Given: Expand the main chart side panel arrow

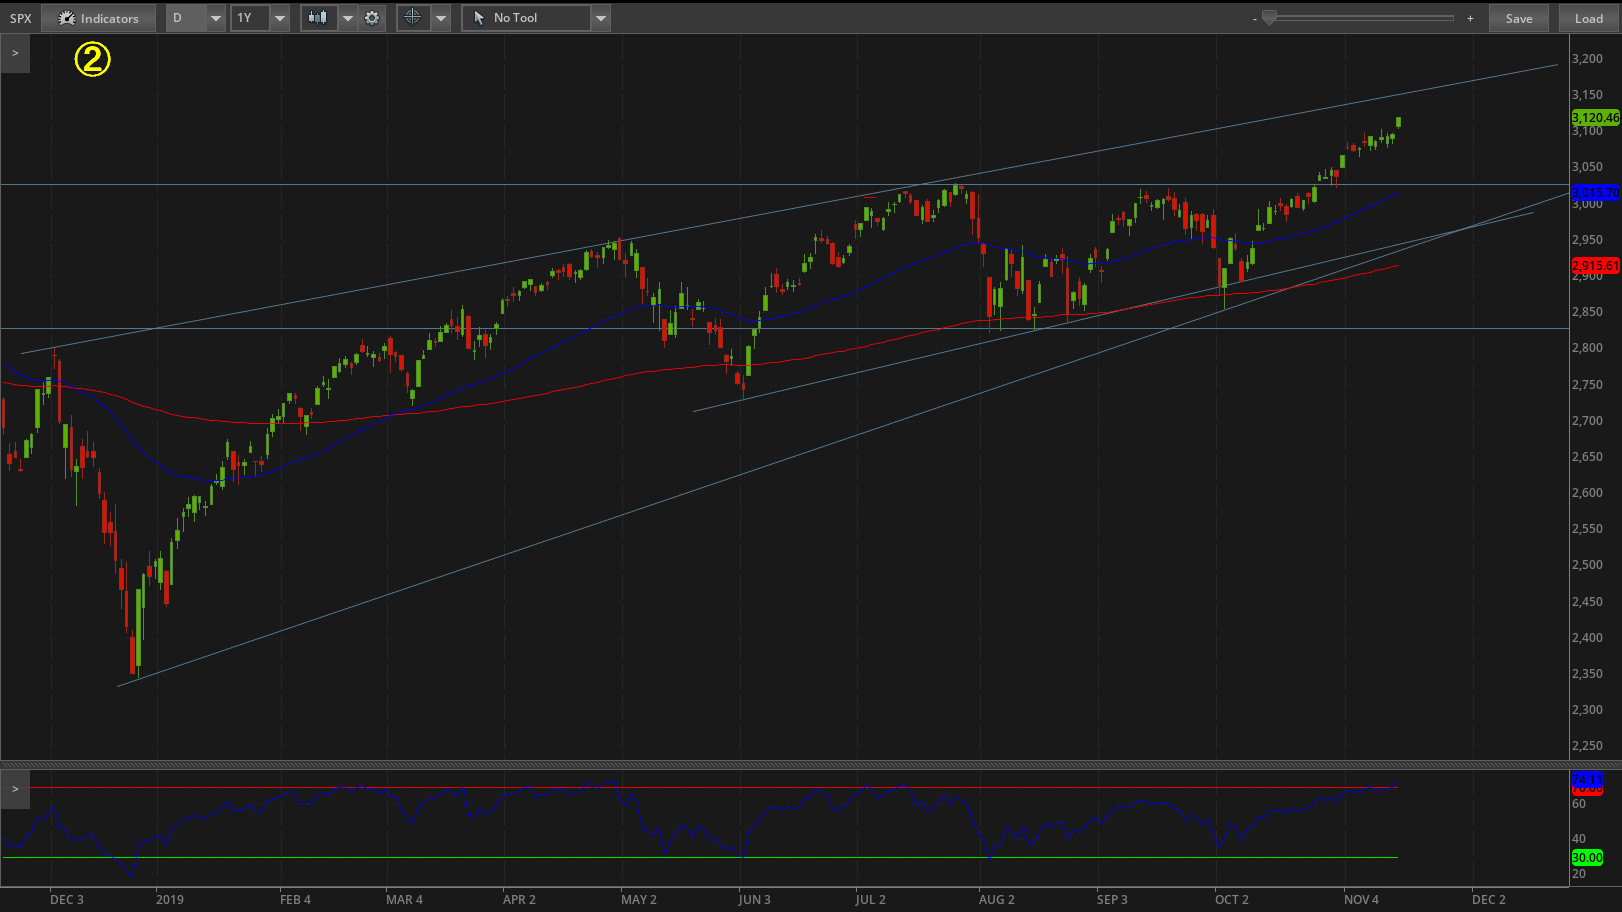Looking at the screenshot, I should 14,52.
